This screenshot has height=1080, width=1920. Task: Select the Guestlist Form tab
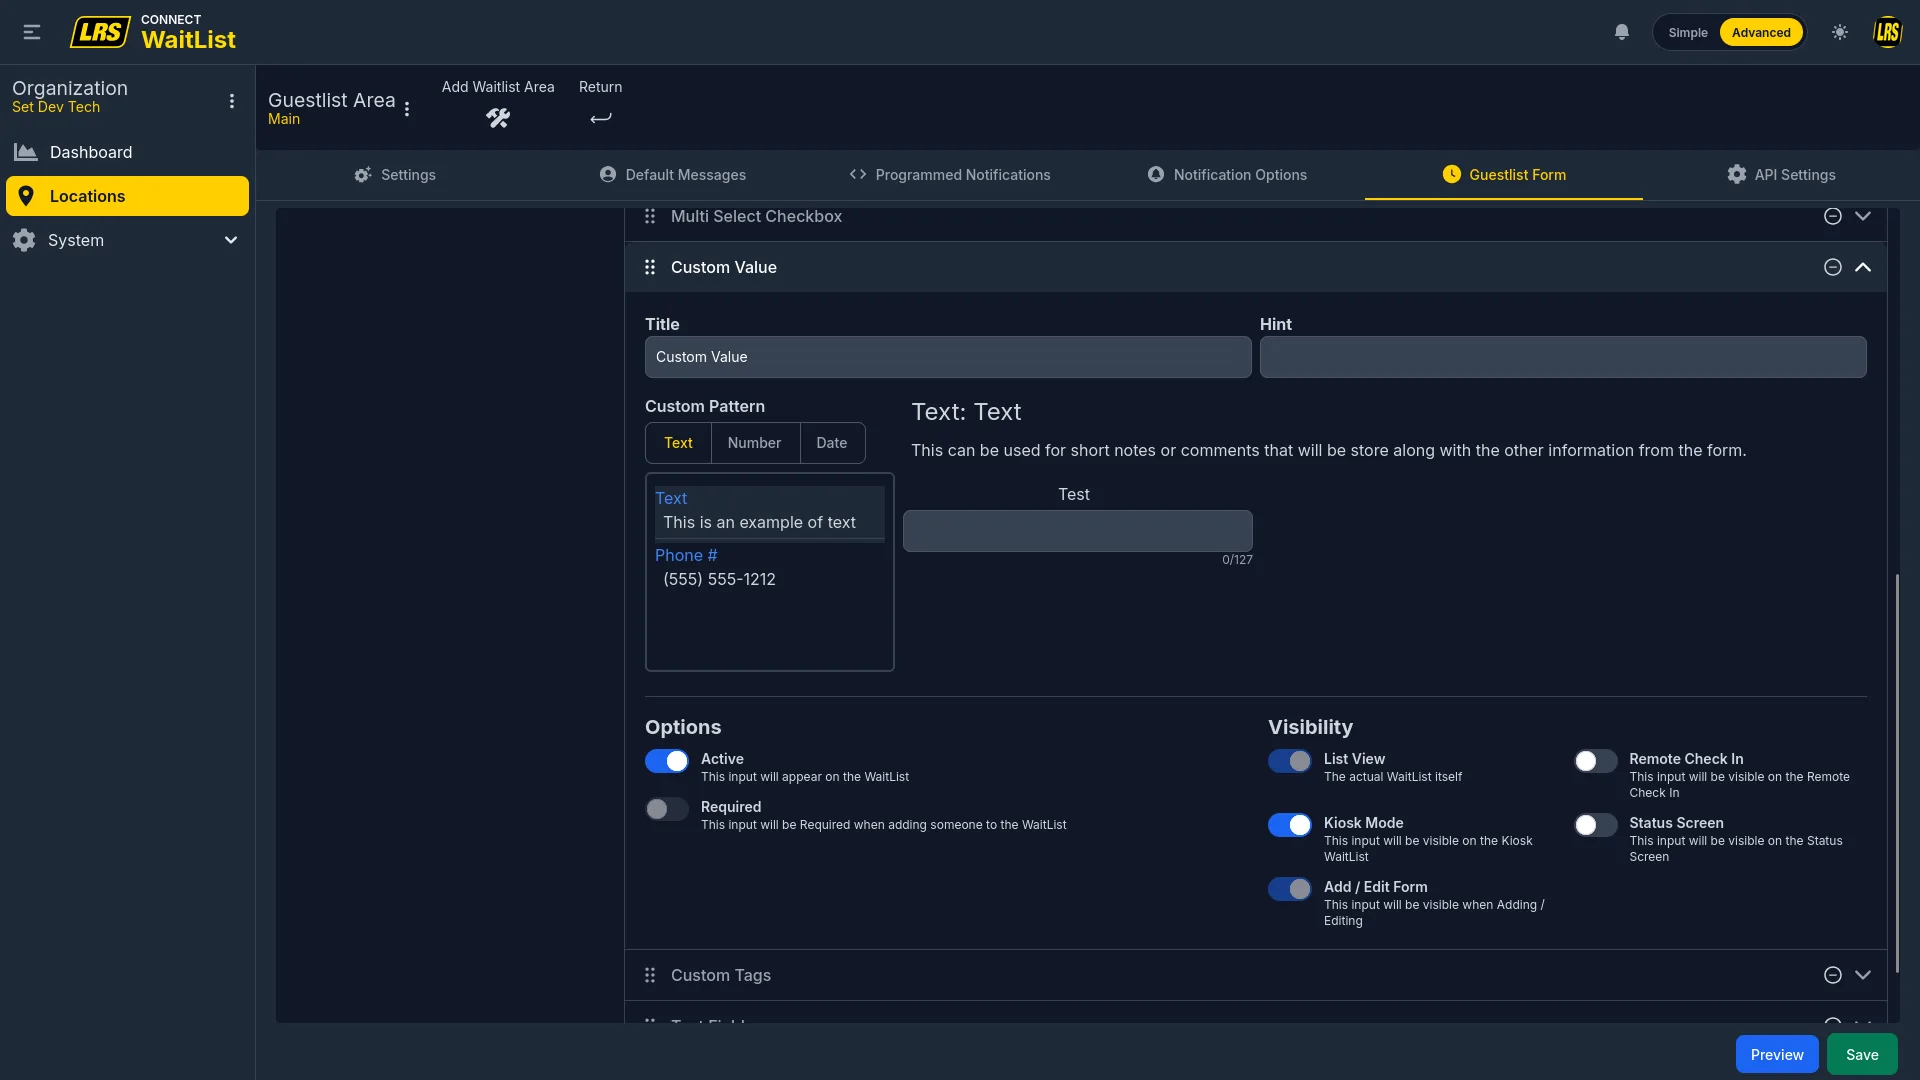pyautogui.click(x=1504, y=175)
